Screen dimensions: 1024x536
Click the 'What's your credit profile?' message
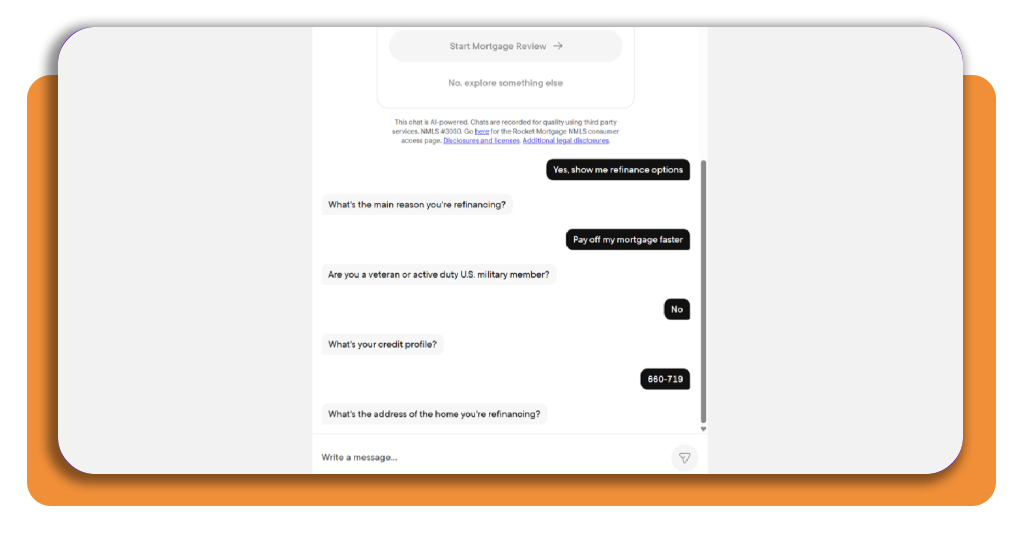coord(382,344)
